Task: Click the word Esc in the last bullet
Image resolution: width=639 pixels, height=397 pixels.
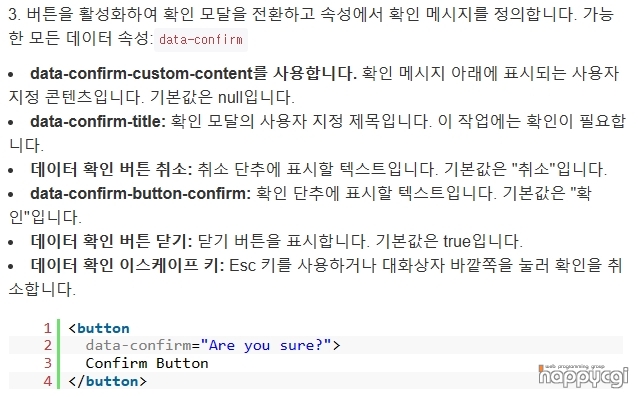Action: coord(242,265)
